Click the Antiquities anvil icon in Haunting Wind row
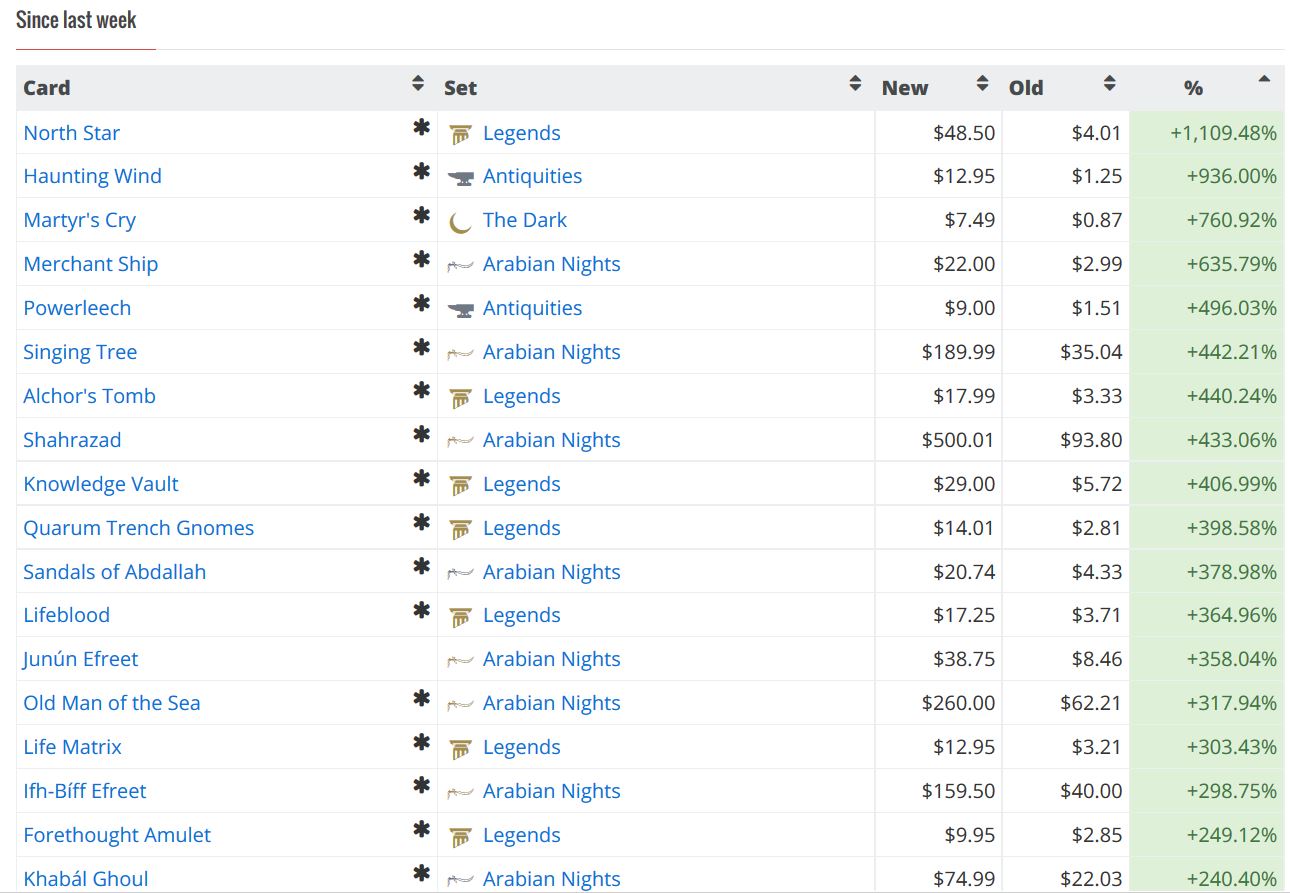This screenshot has width=1290, height=893. (x=460, y=178)
